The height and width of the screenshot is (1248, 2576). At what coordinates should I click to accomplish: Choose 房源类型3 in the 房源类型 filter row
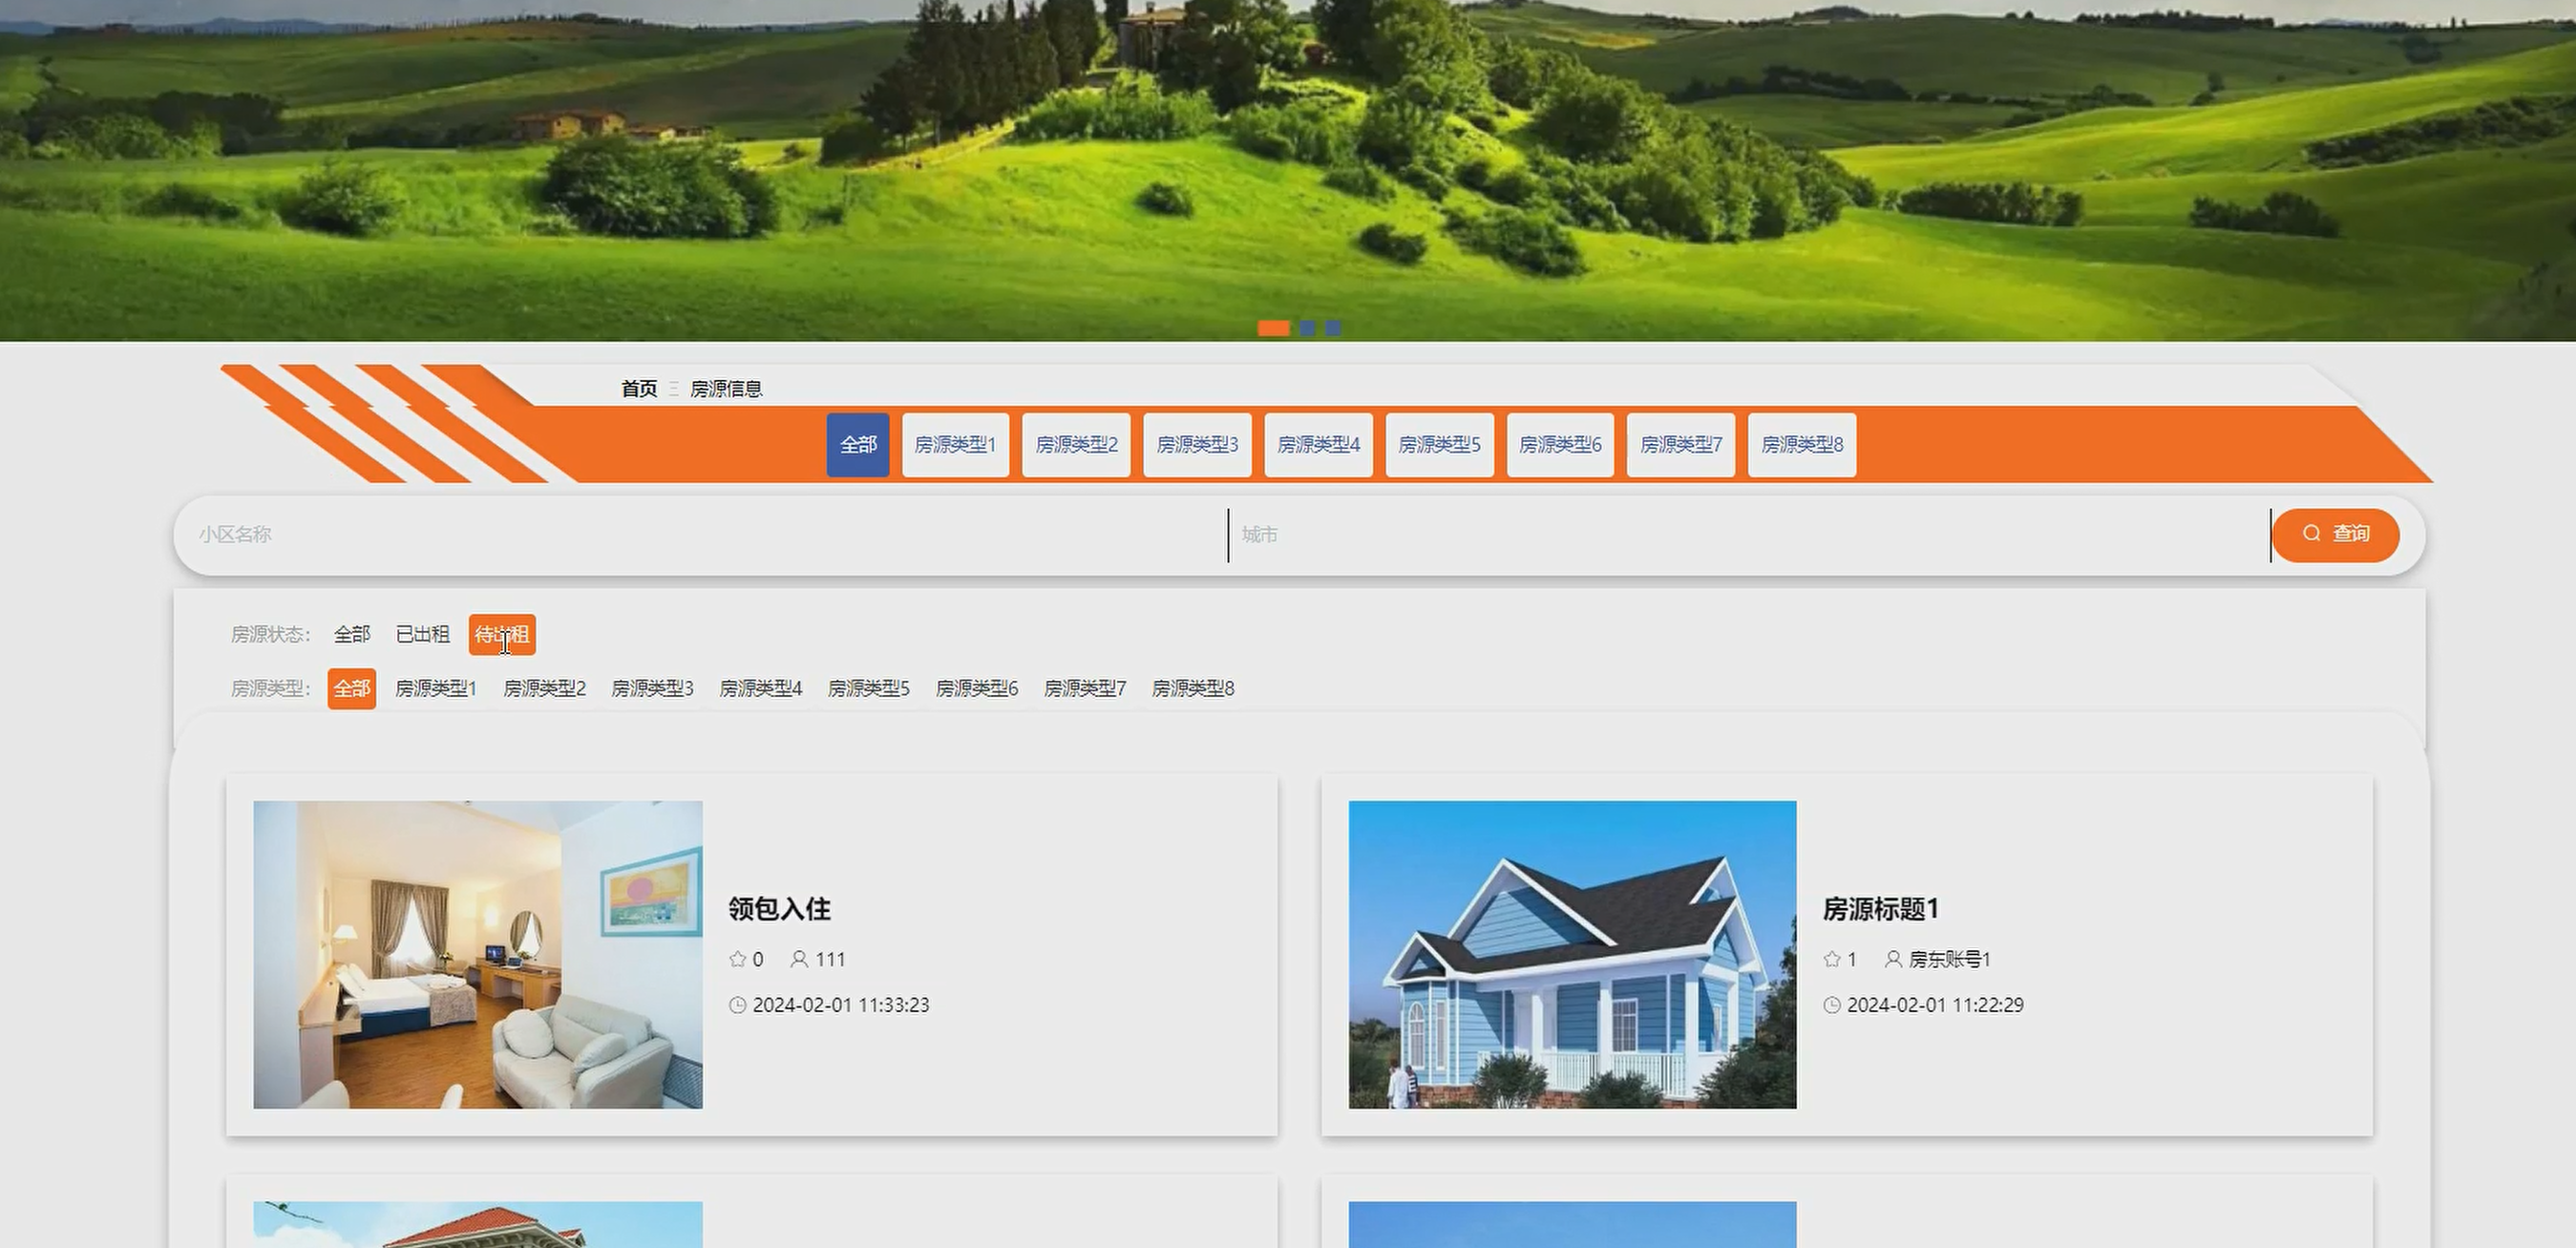(652, 688)
